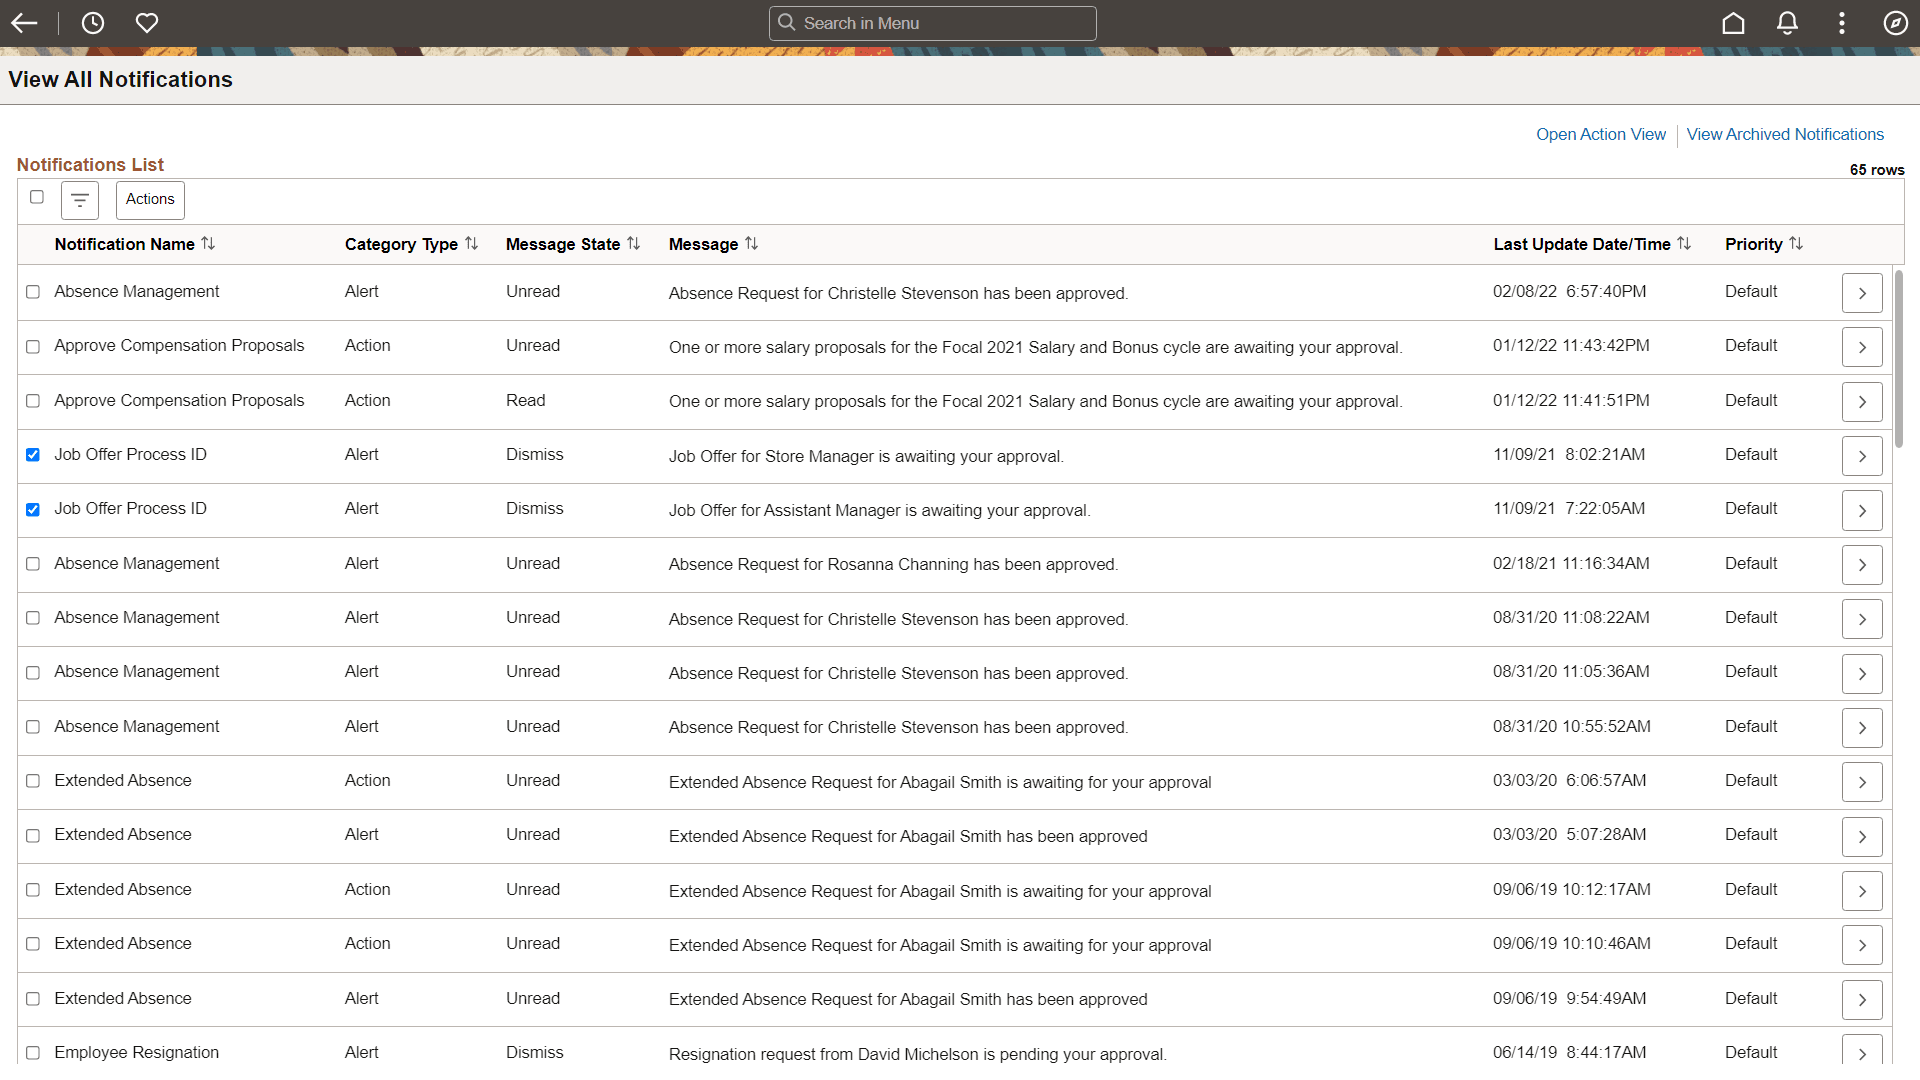Uncheck the Job Offer for Store Manager row
Screen dimensions: 1920x1080
(x=33, y=455)
